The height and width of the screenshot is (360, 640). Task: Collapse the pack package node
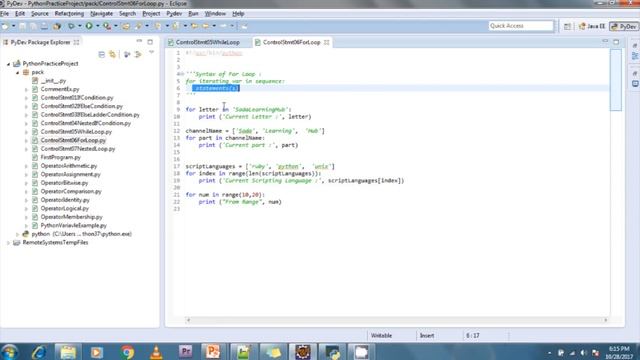tap(18, 72)
